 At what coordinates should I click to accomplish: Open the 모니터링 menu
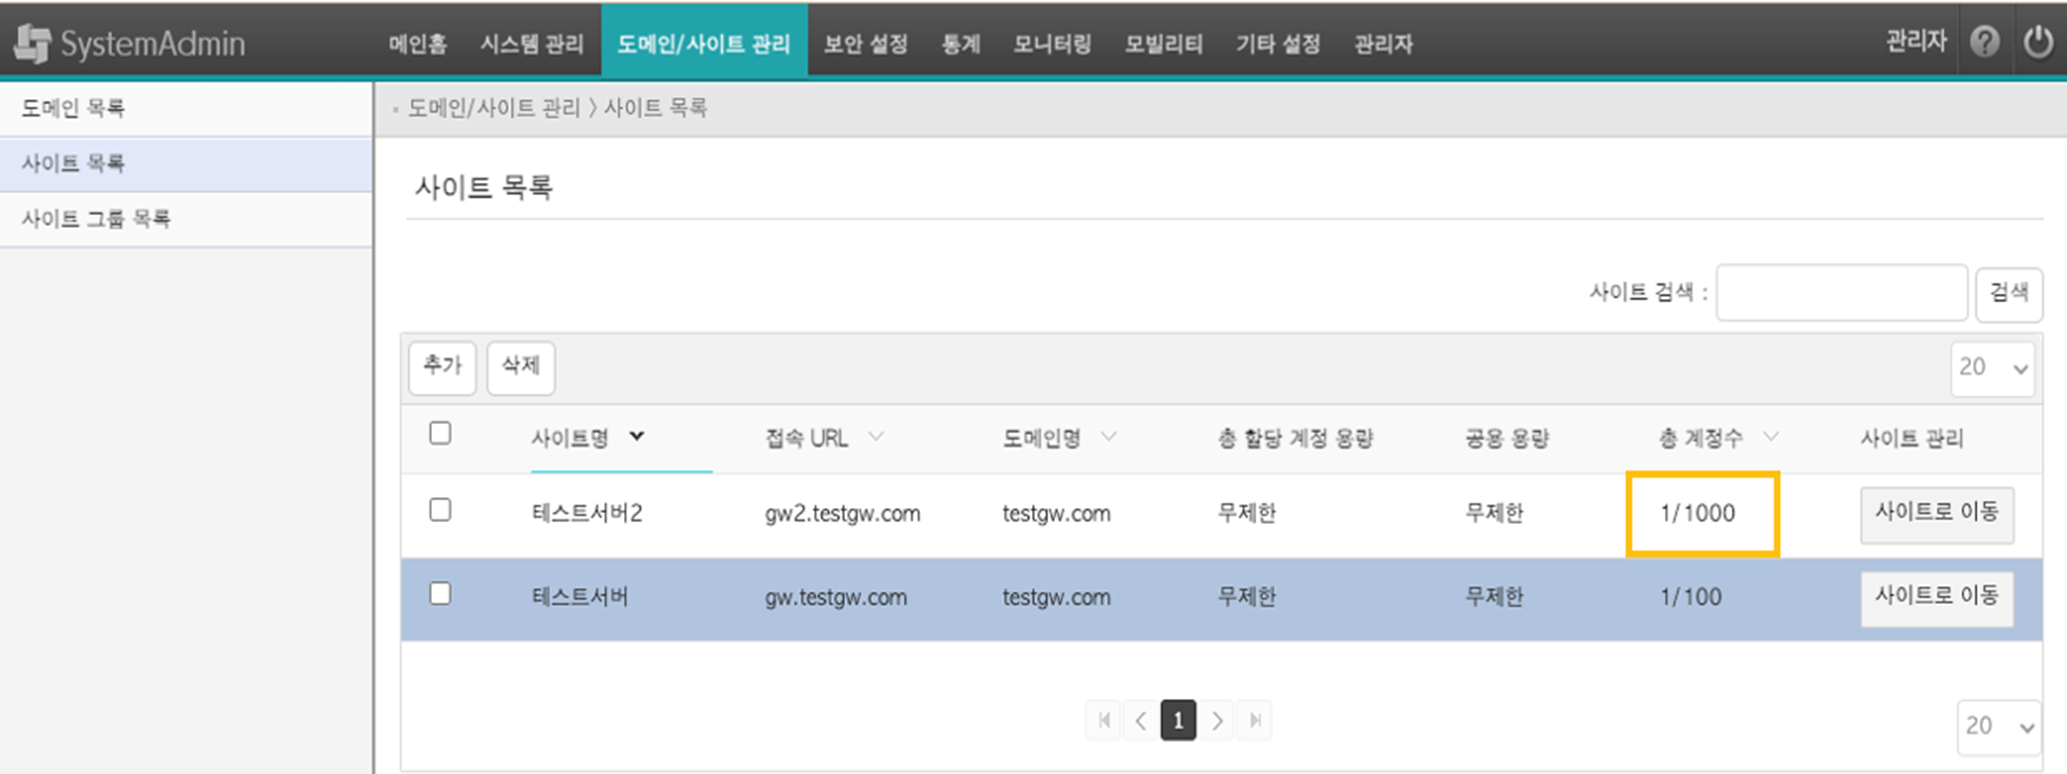coord(1052,44)
